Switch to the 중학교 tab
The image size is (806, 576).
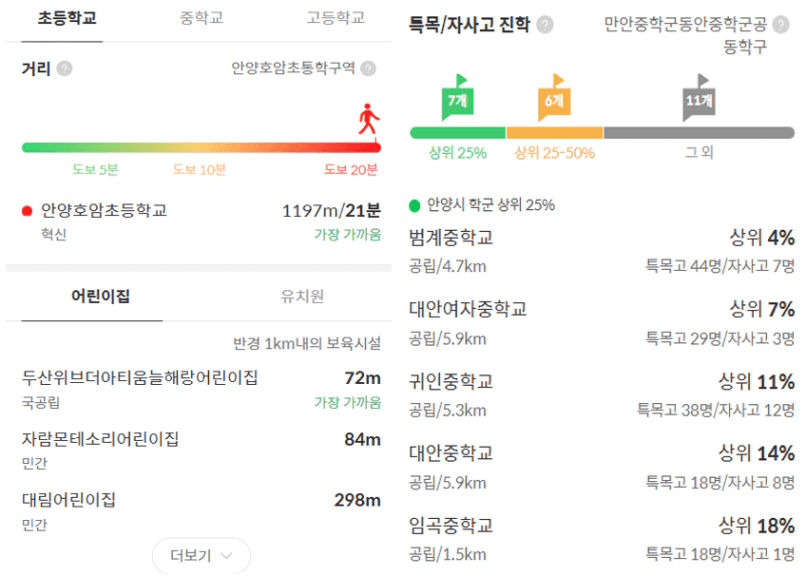click(x=201, y=19)
